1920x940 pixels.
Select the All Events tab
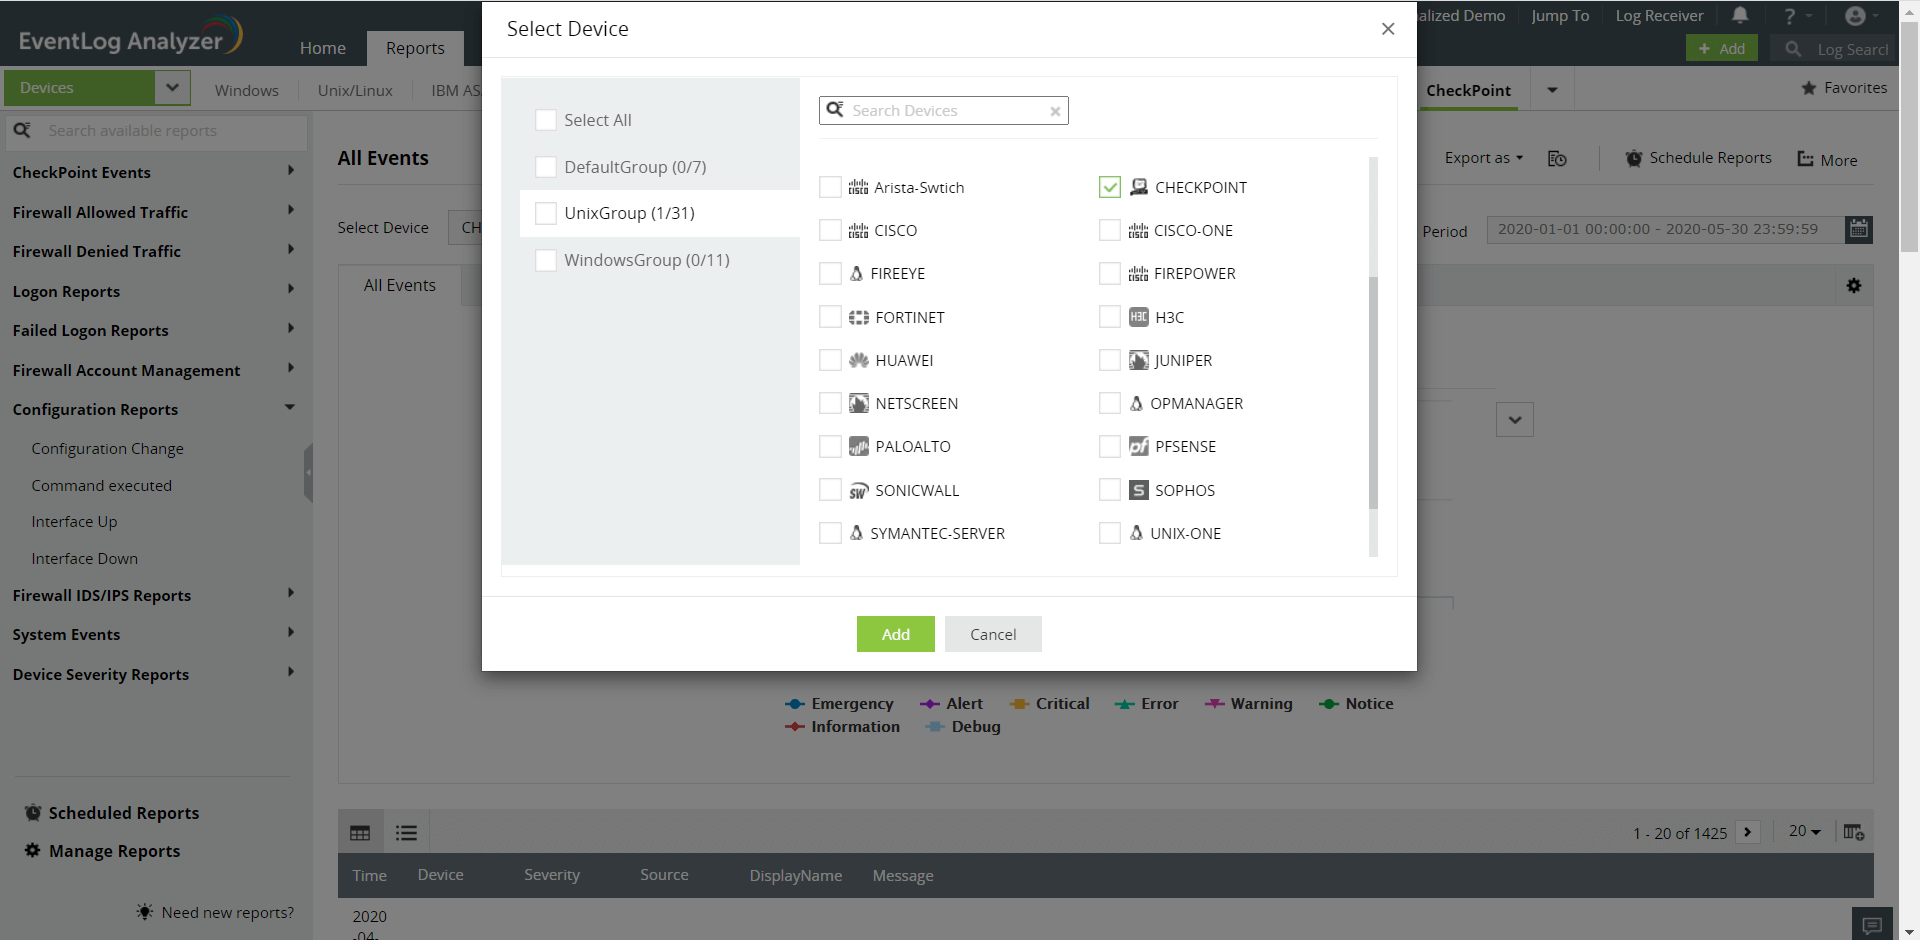pyautogui.click(x=400, y=285)
